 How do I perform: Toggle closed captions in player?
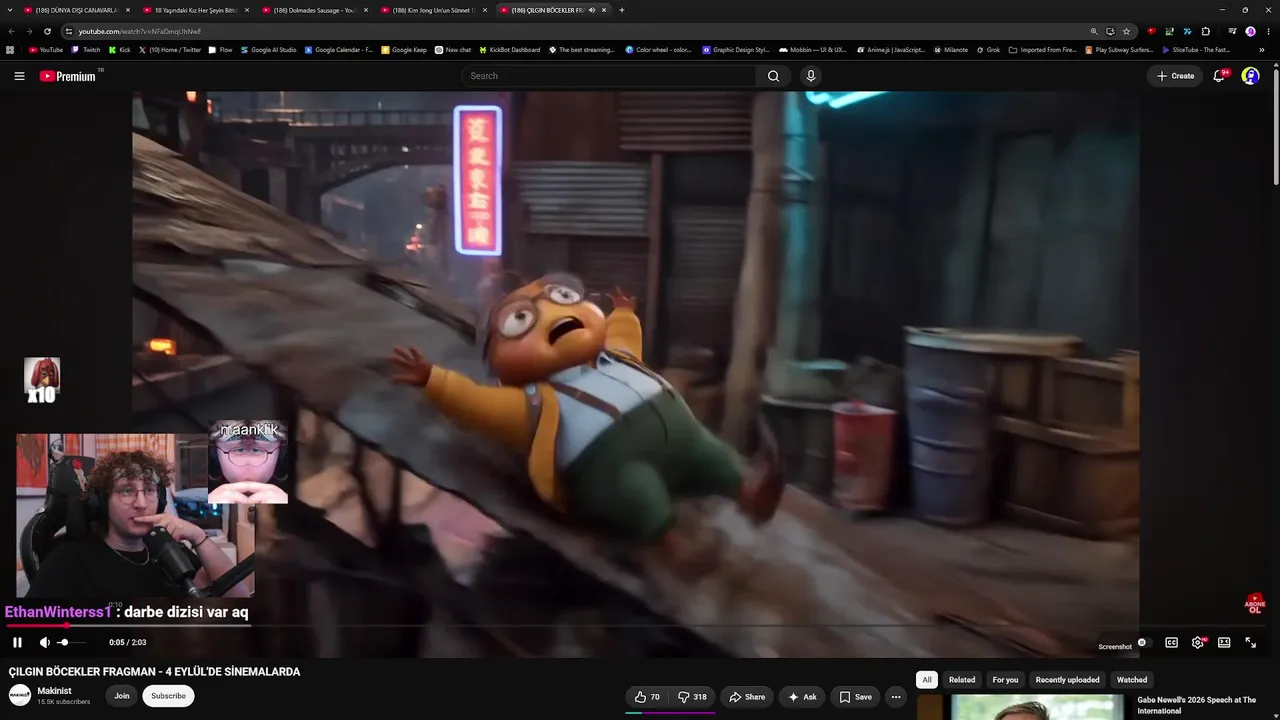tap(1171, 643)
